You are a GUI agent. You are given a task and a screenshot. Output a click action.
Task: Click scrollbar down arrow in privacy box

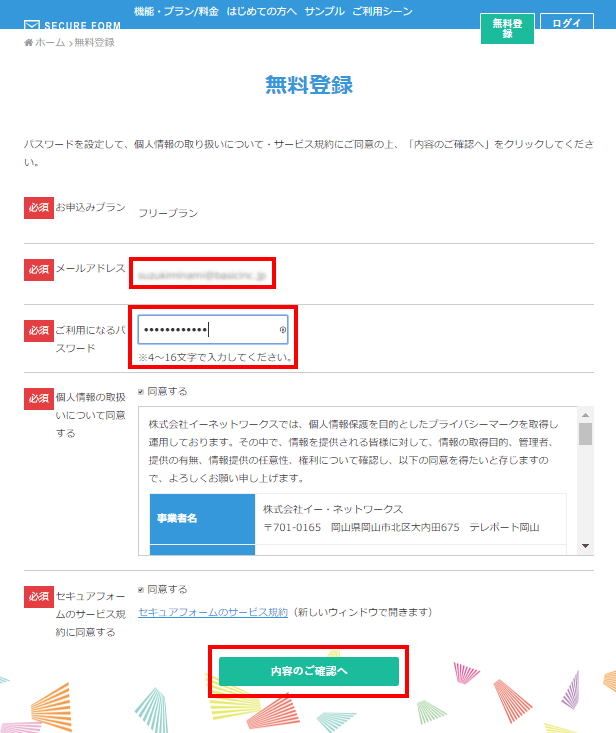(x=586, y=548)
